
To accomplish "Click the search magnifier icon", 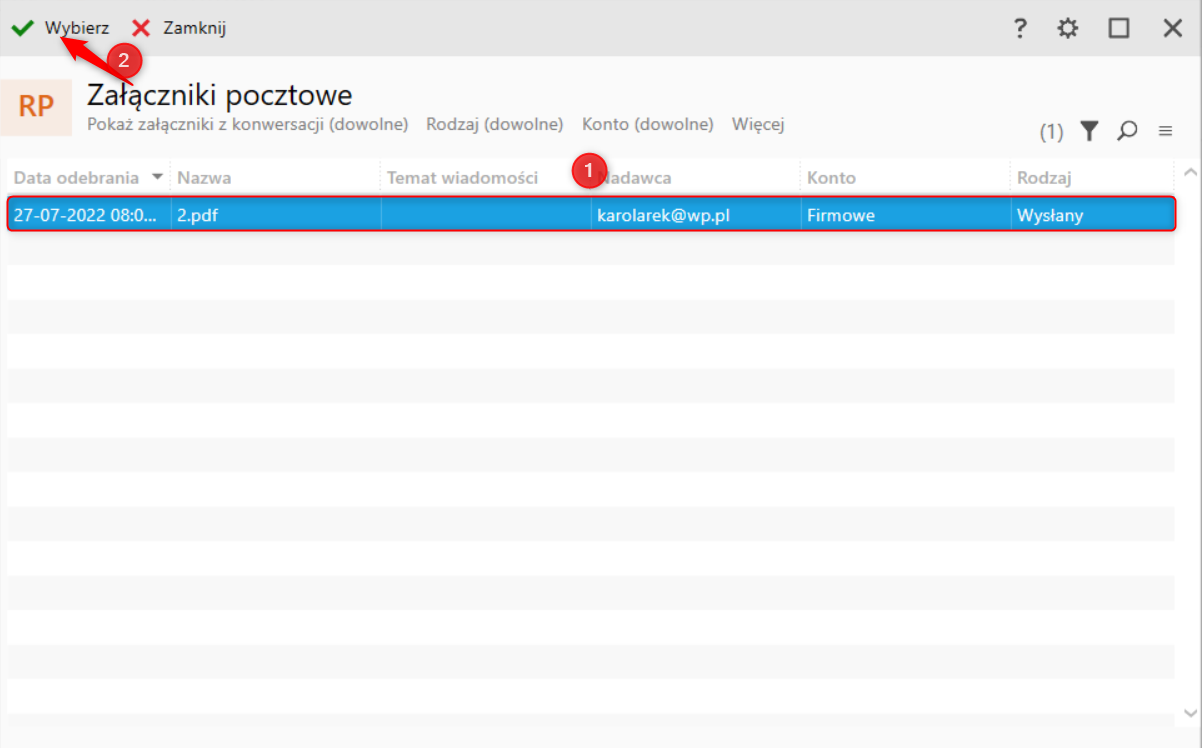I will (x=1128, y=130).
